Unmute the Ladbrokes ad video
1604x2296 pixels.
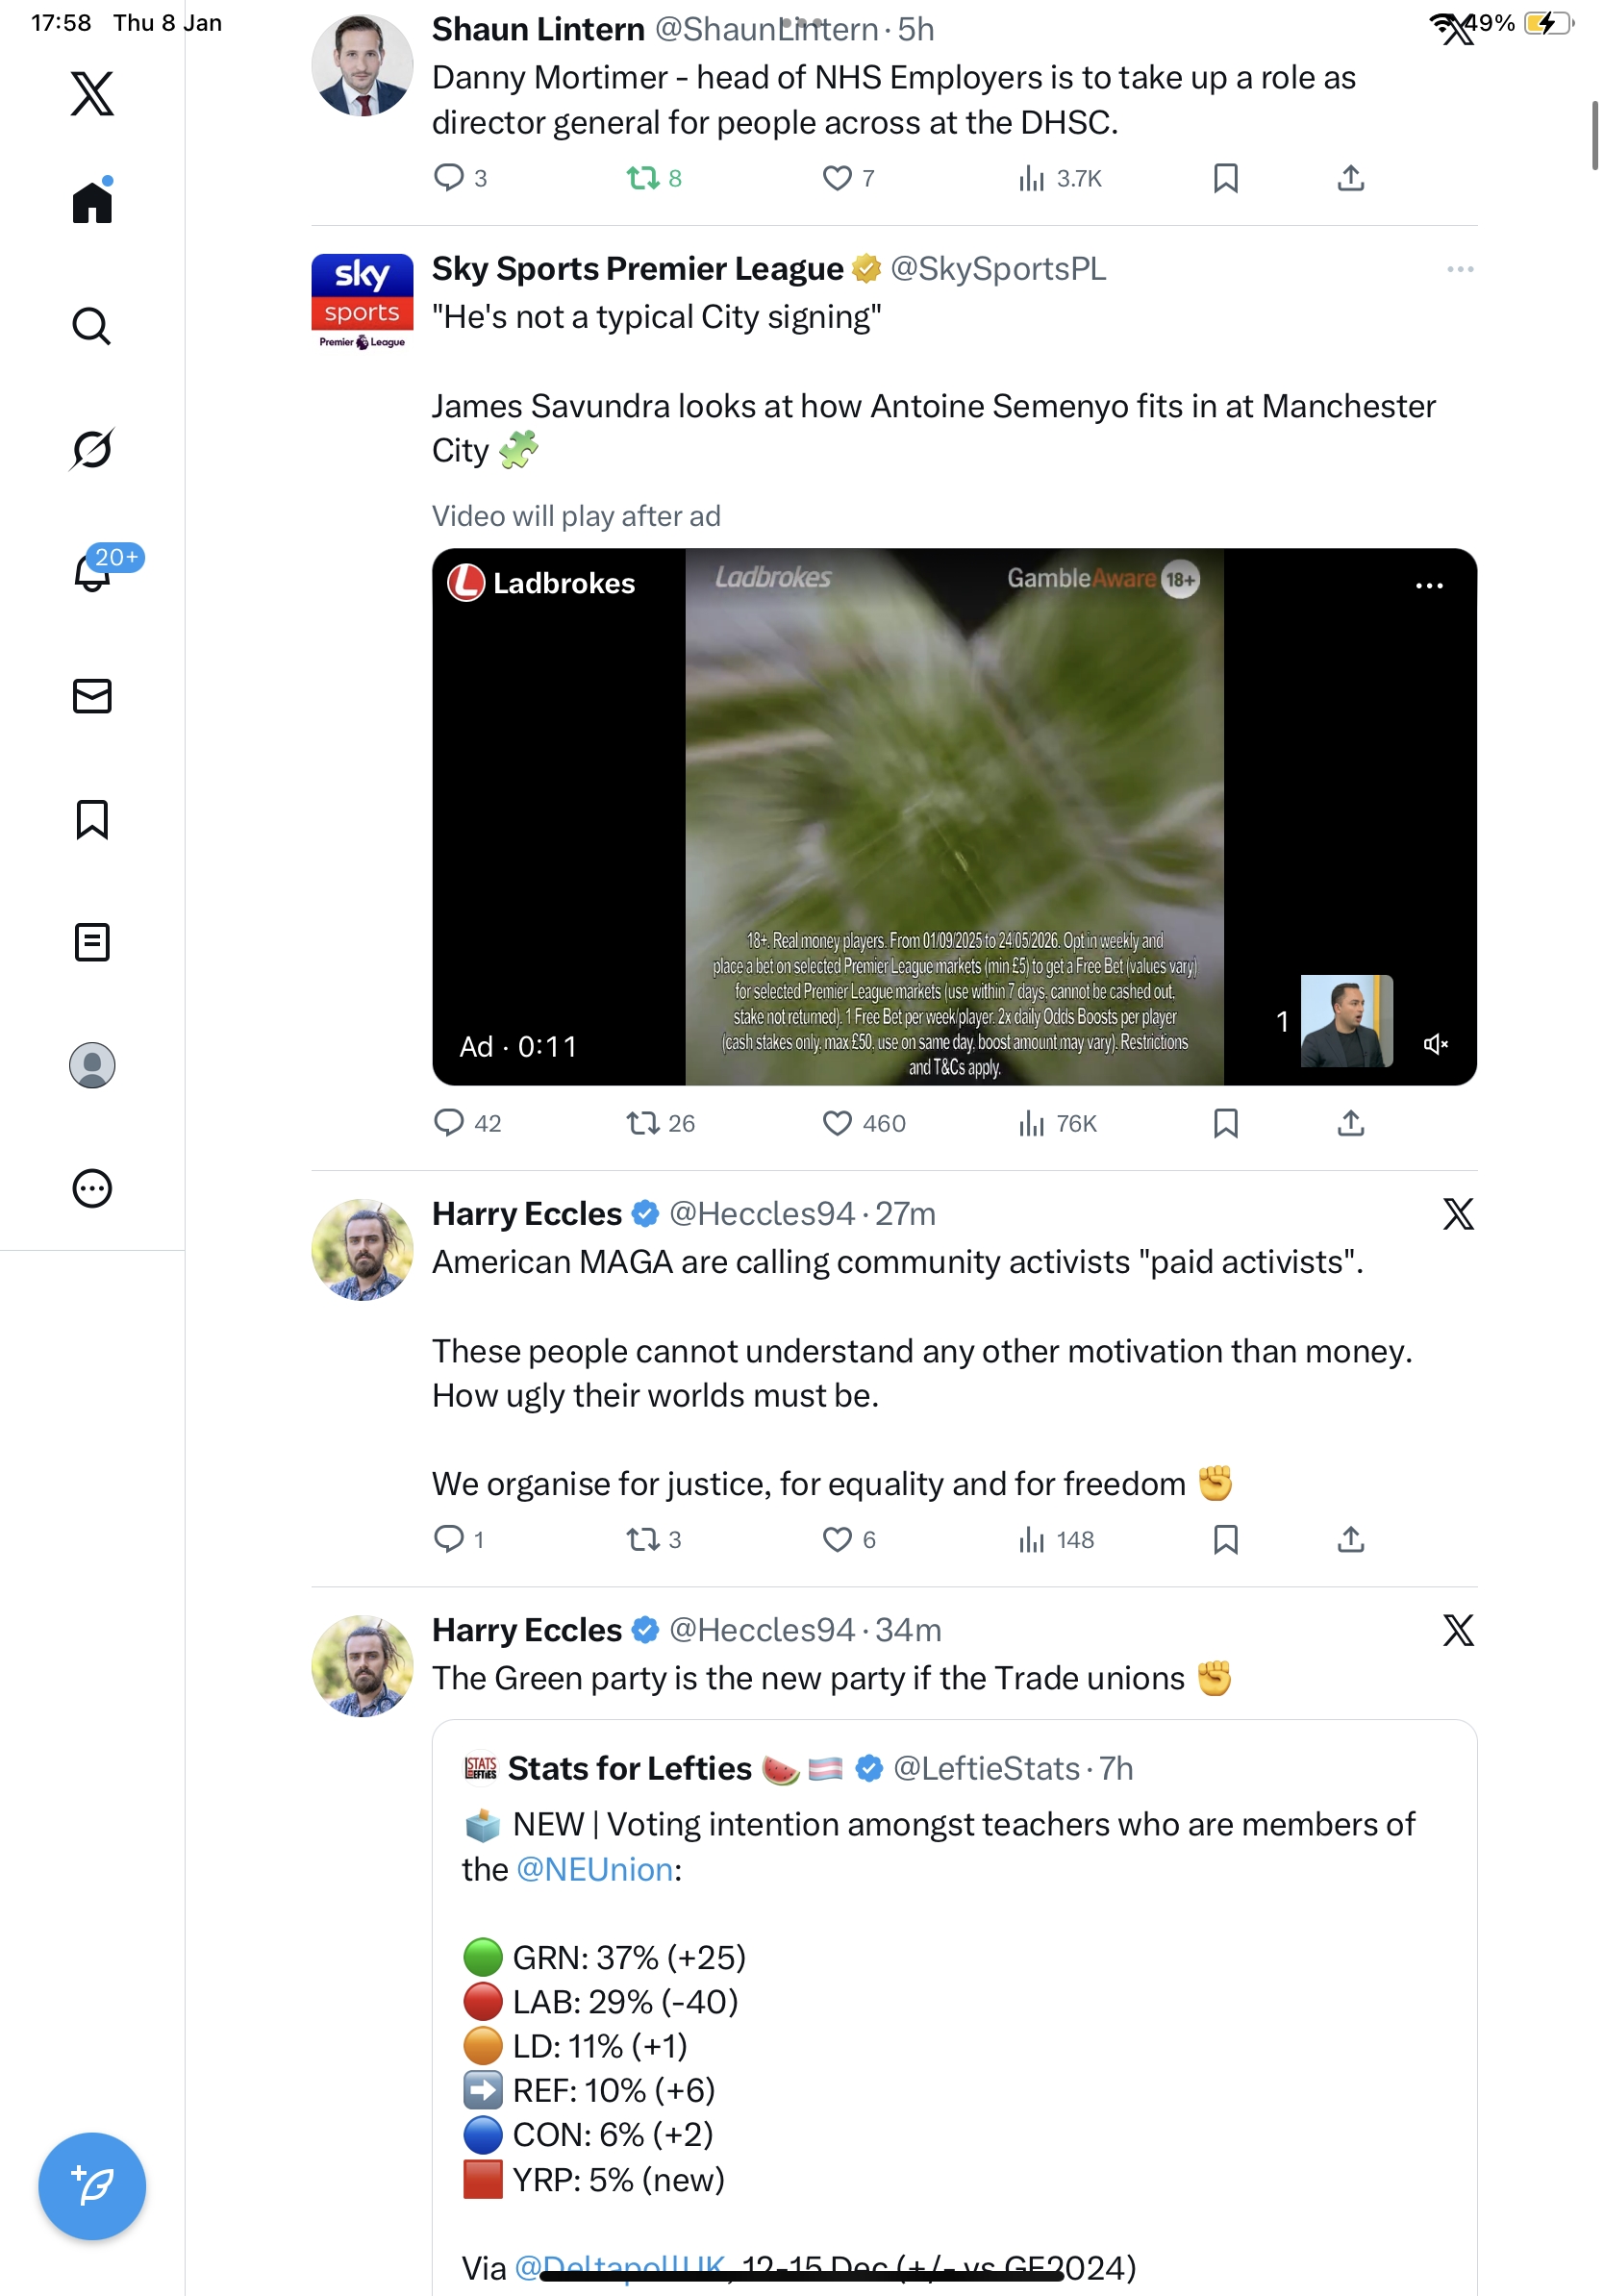(1435, 1044)
